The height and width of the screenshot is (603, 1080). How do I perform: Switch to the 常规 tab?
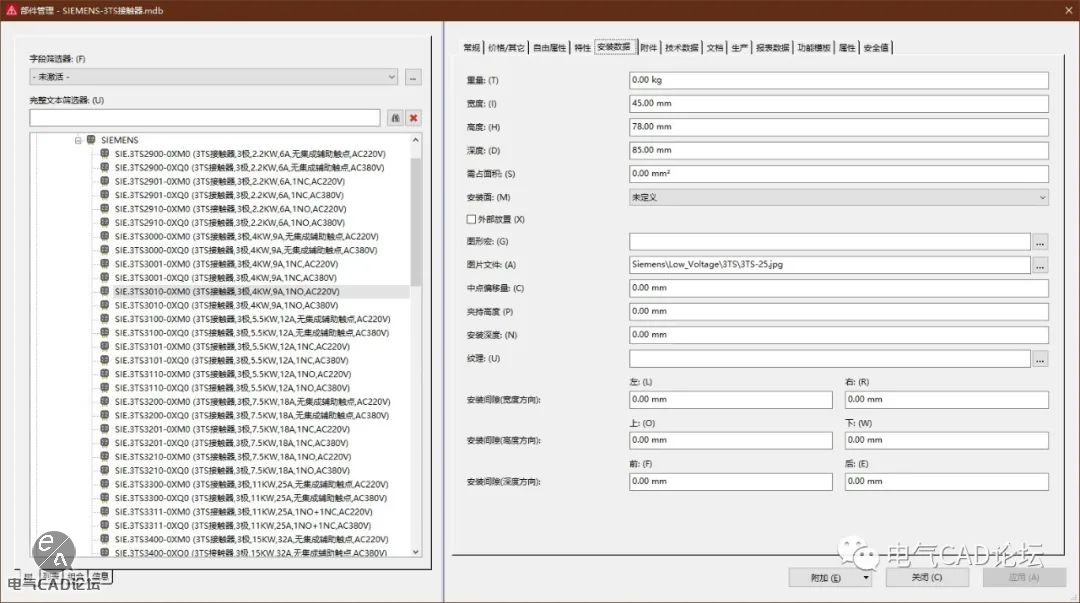472,47
